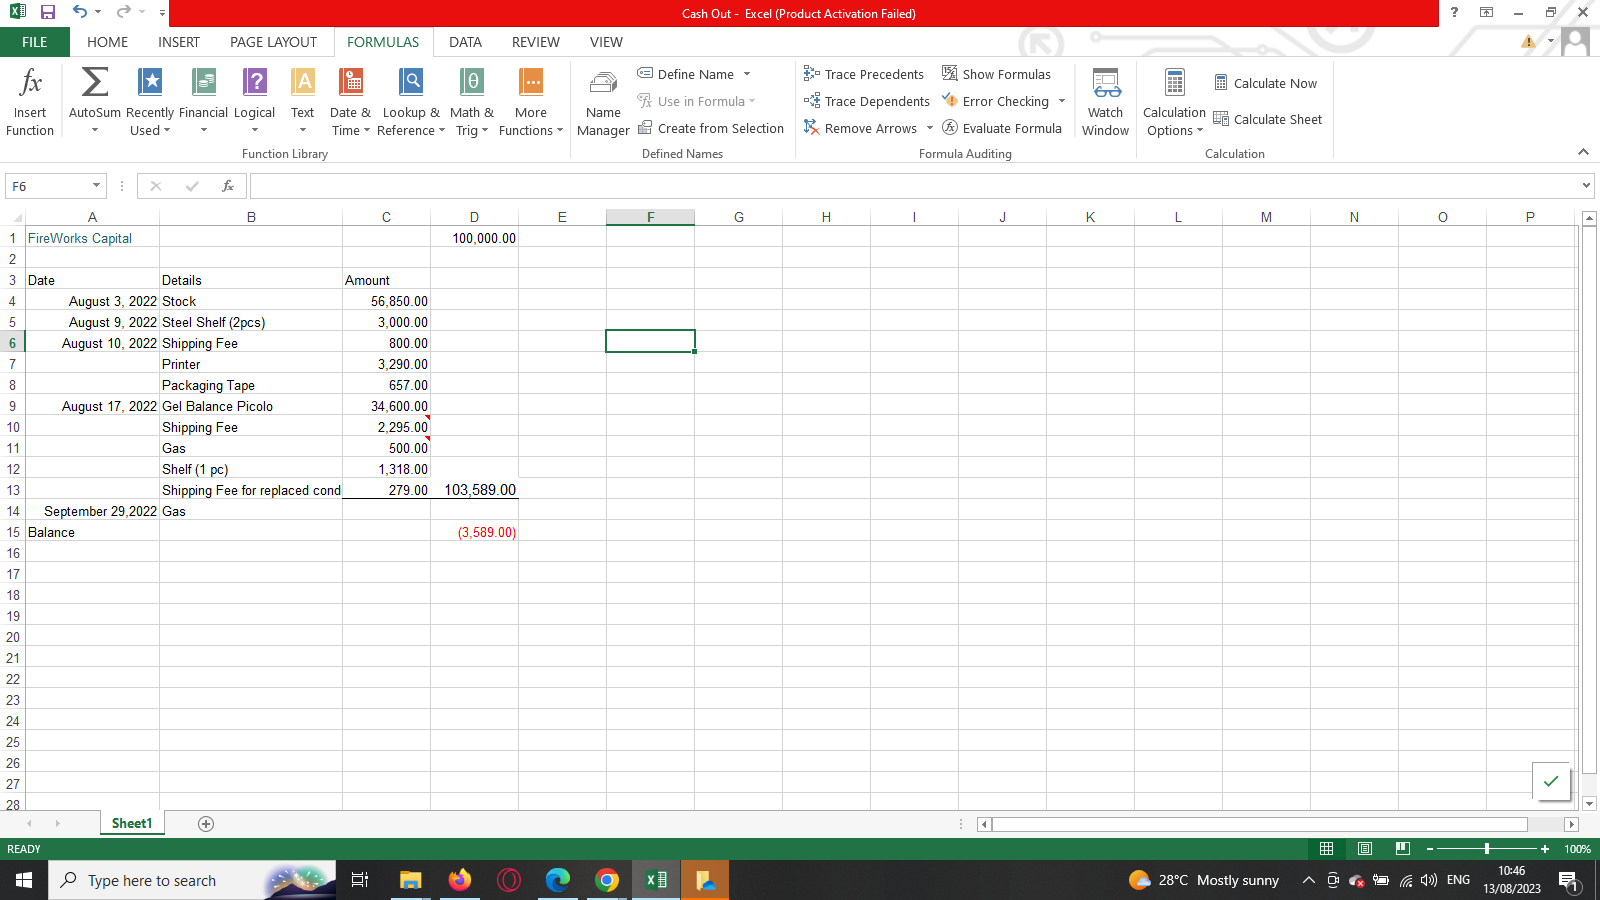Expand the Define Name dropdown arrow
Viewport: 1600px width, 900px height.
747,74
